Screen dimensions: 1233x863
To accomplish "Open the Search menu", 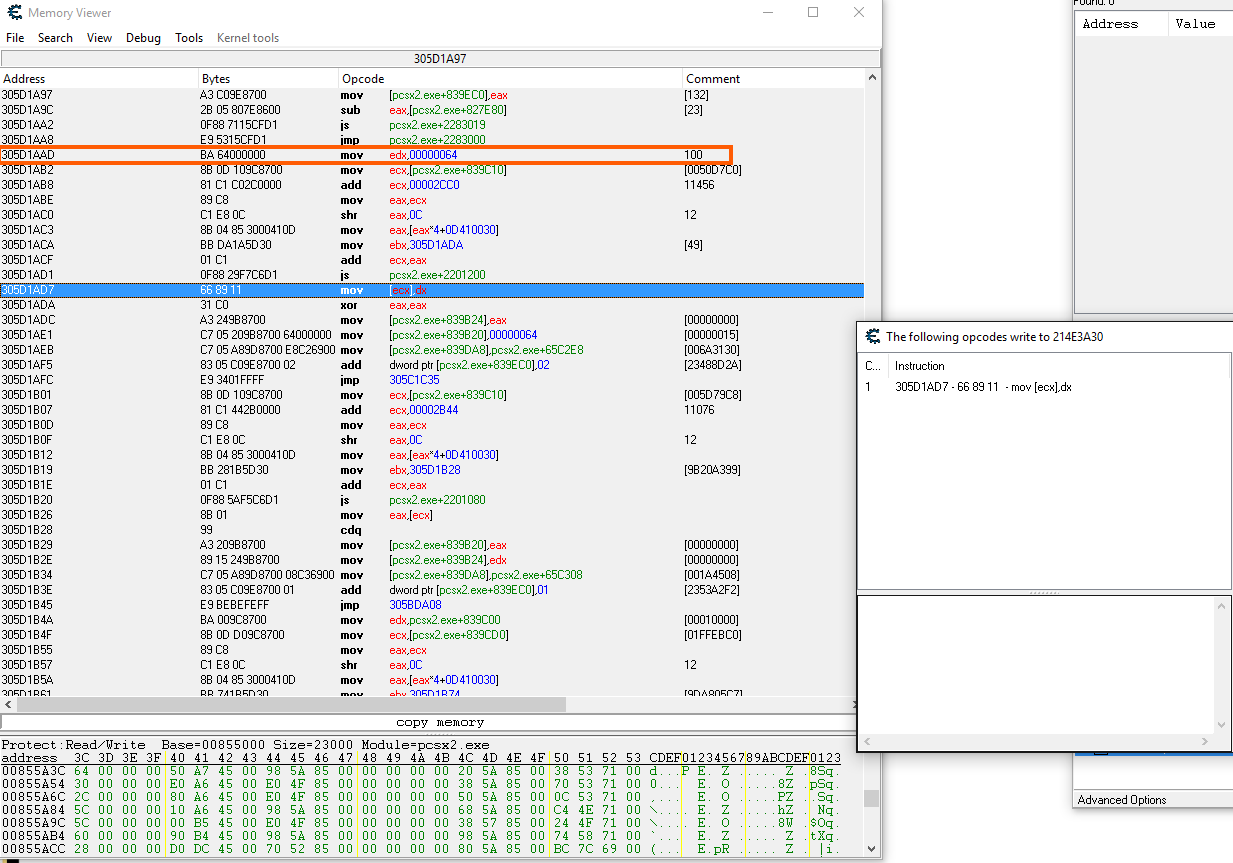I will point(55,38).
